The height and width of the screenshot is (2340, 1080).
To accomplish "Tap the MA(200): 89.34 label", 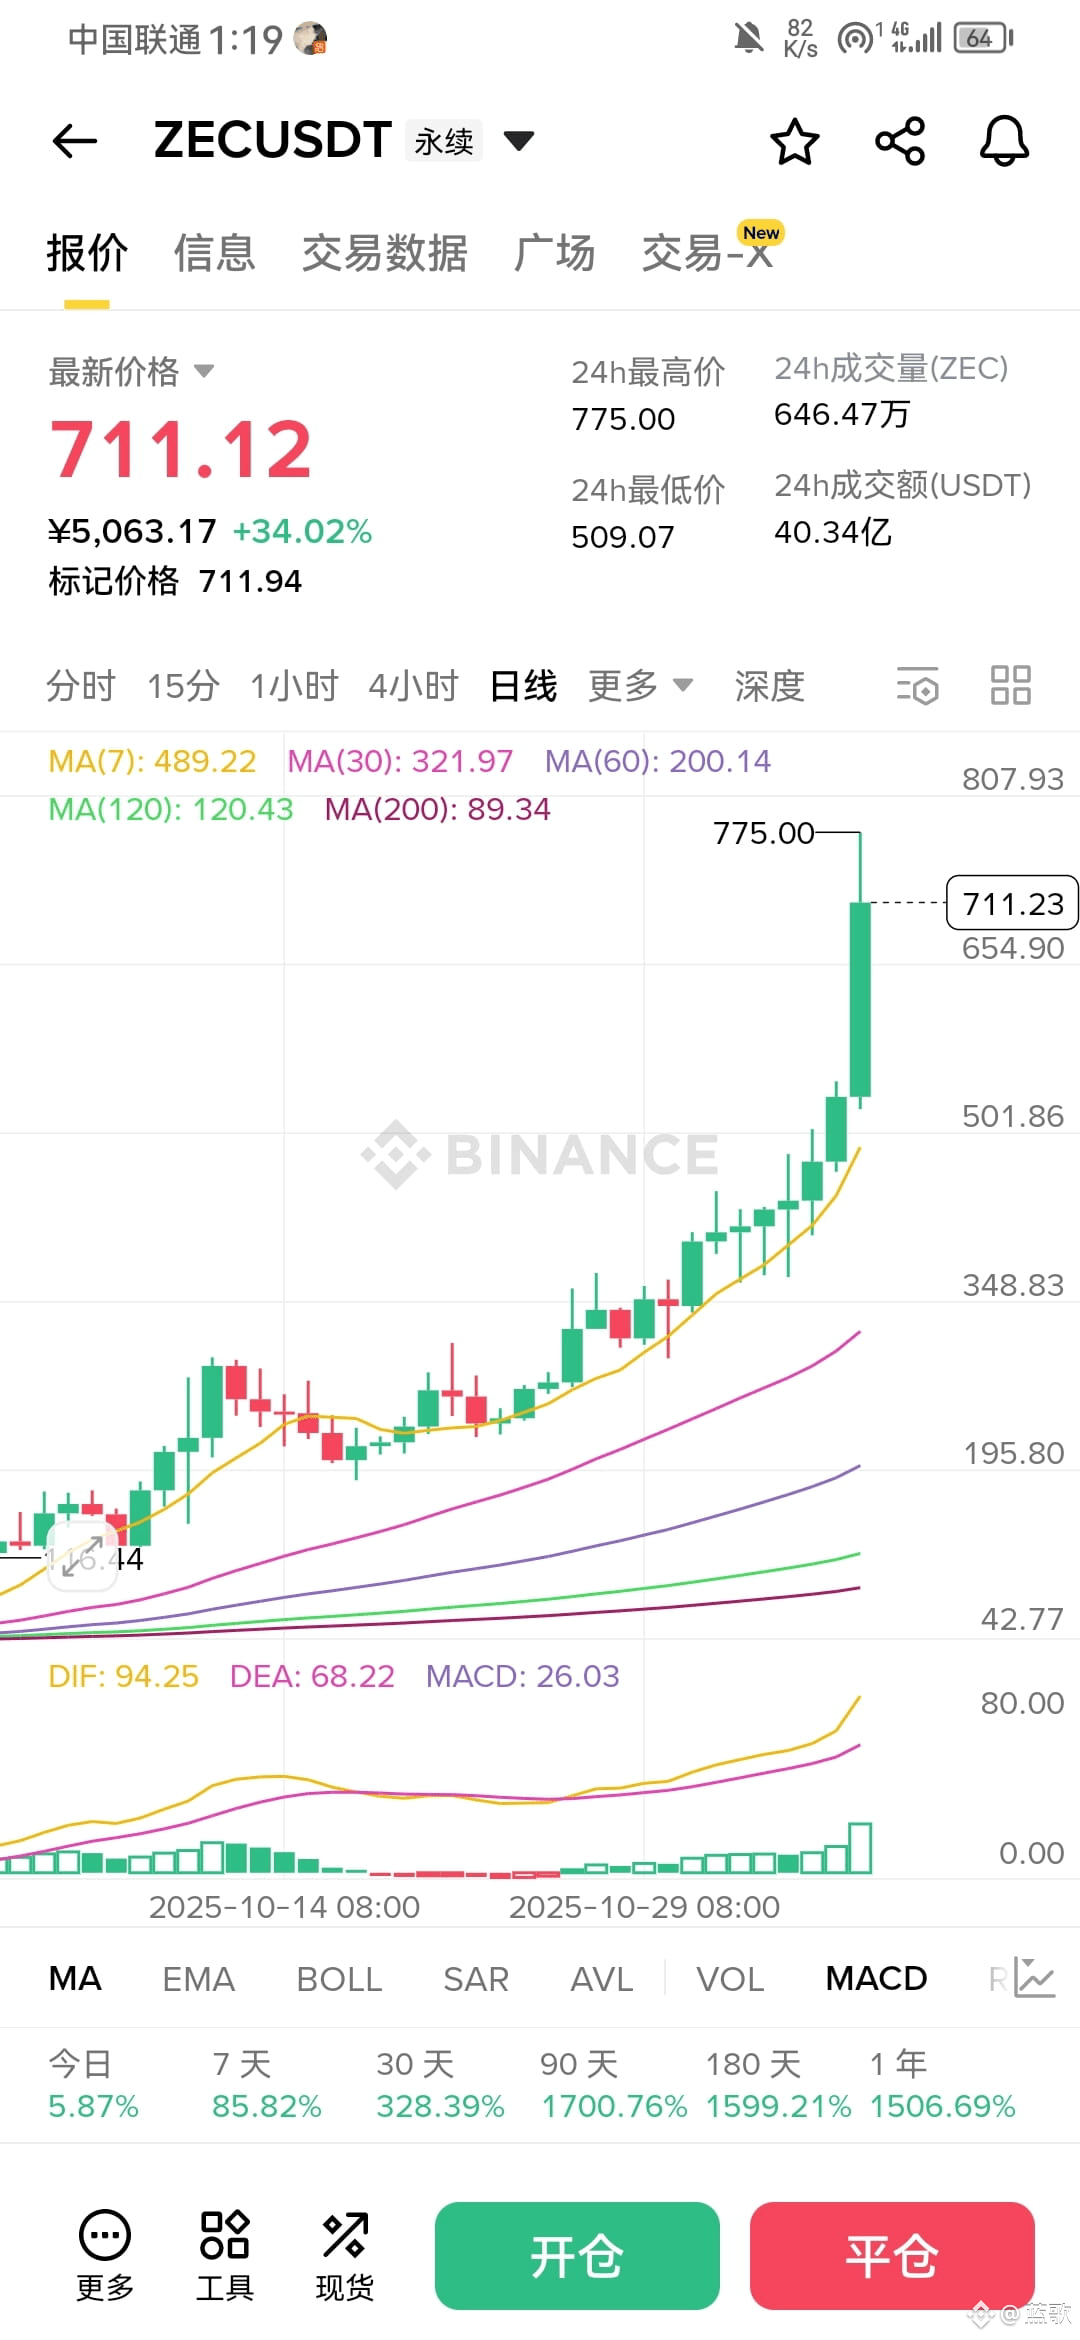I will click(438, 809).
